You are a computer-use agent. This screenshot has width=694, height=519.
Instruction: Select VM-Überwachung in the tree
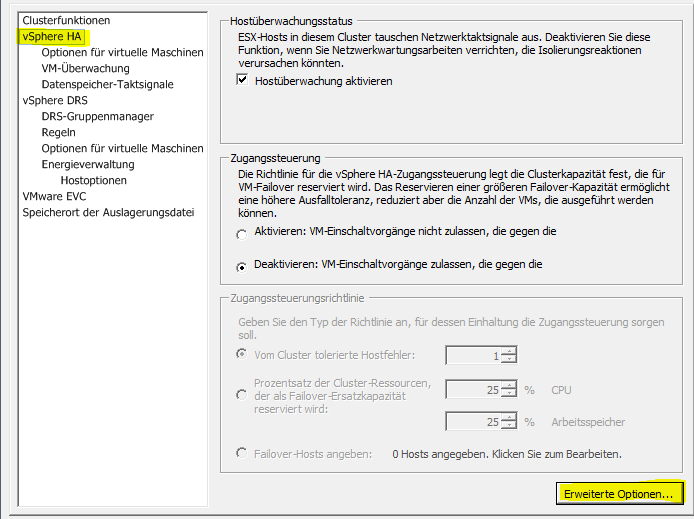(x=85, y=68)
